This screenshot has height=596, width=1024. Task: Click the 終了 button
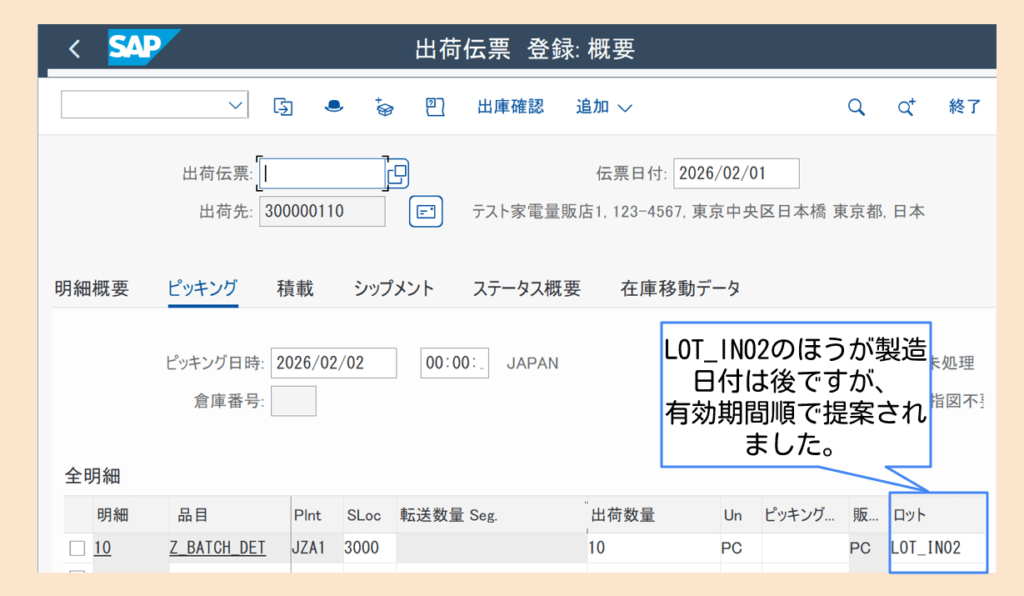click(964, 107)
